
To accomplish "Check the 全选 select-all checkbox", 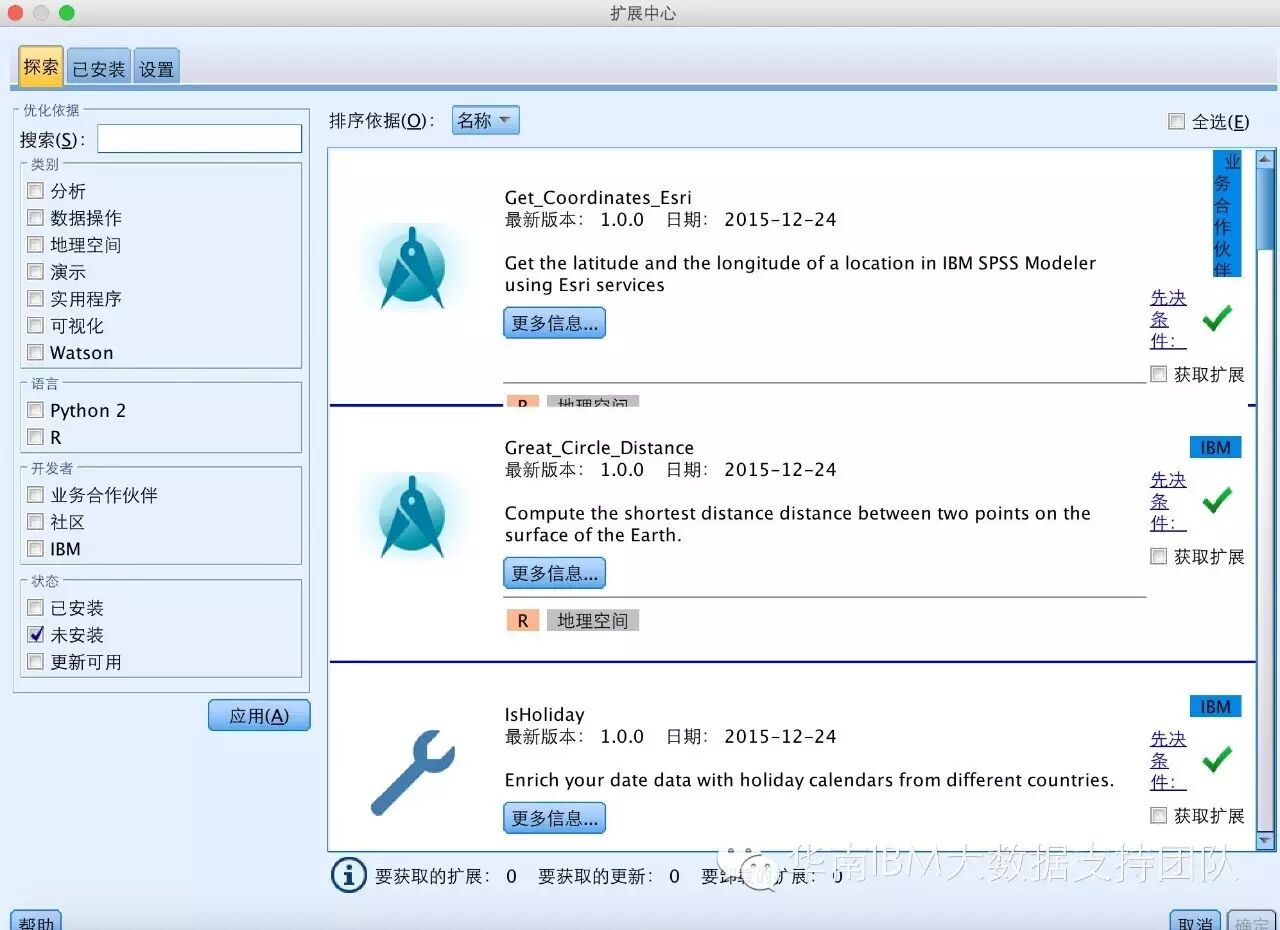I will point(1176,121).
